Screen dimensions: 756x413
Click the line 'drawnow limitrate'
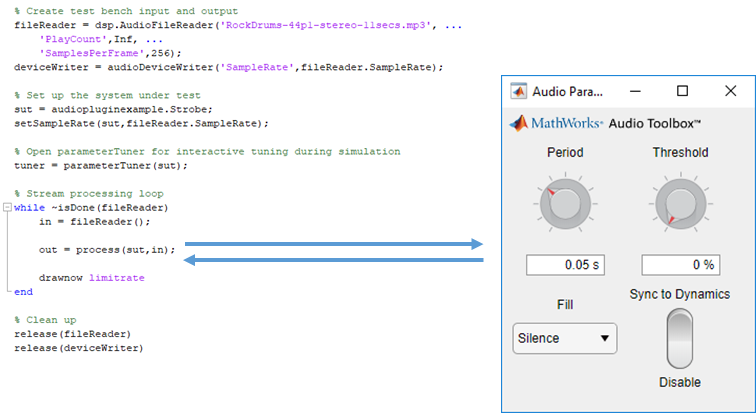click(x=92, y=278)
